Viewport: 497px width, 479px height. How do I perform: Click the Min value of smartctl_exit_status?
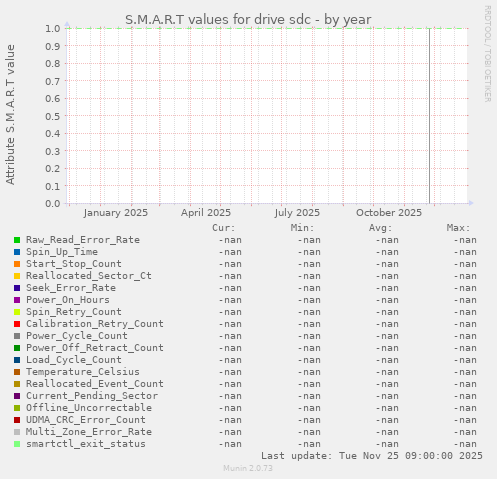tap(309, 444)
